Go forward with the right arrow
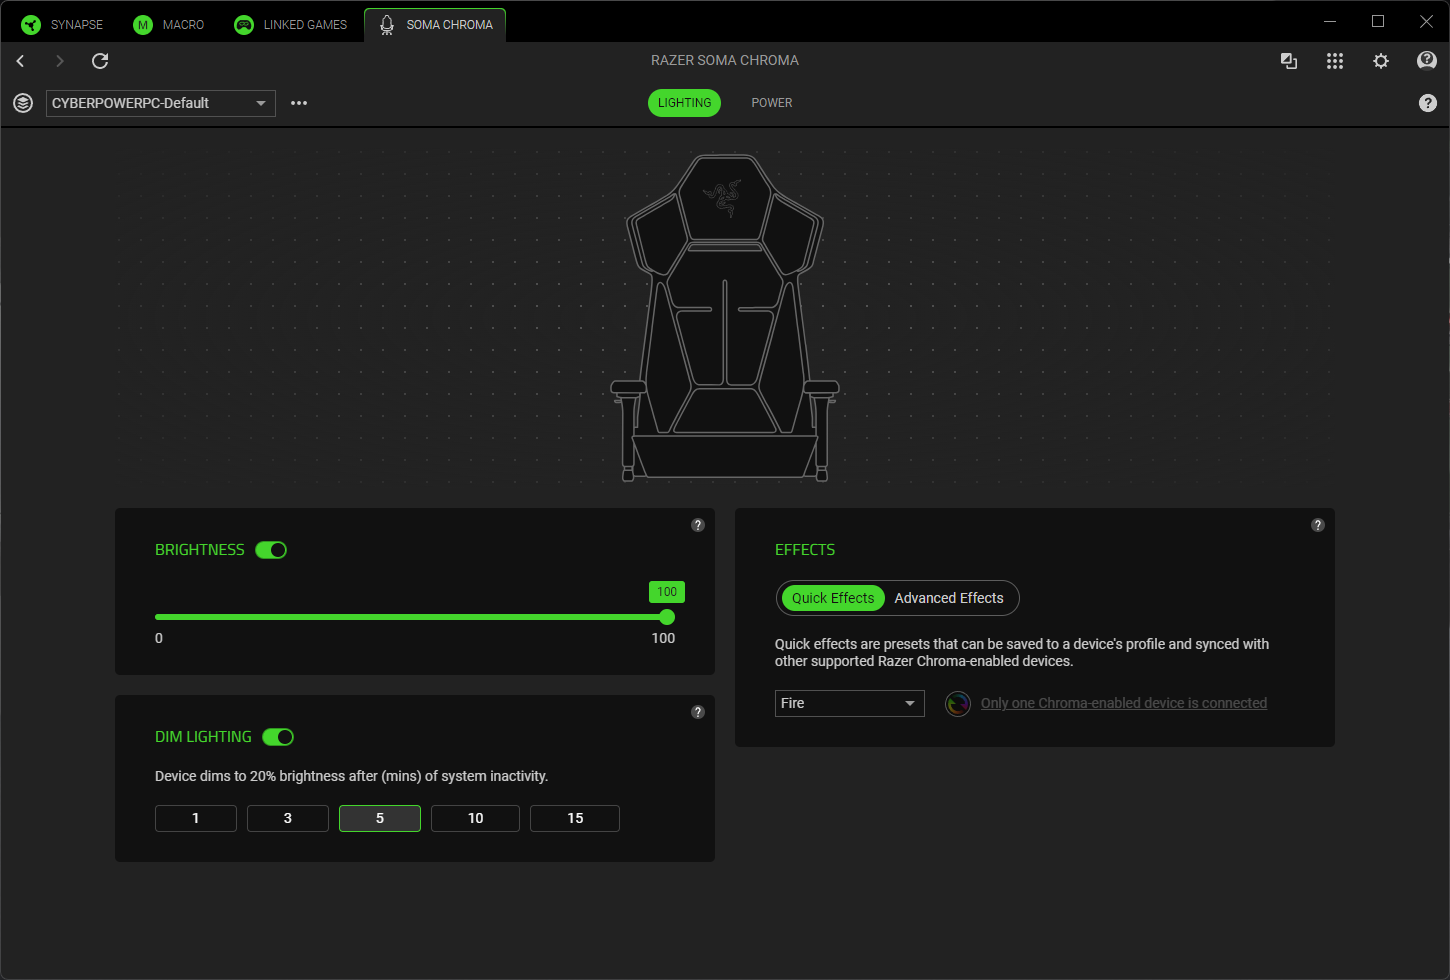The width and height of the screenshot is (1450, 980). click(60, 61)
